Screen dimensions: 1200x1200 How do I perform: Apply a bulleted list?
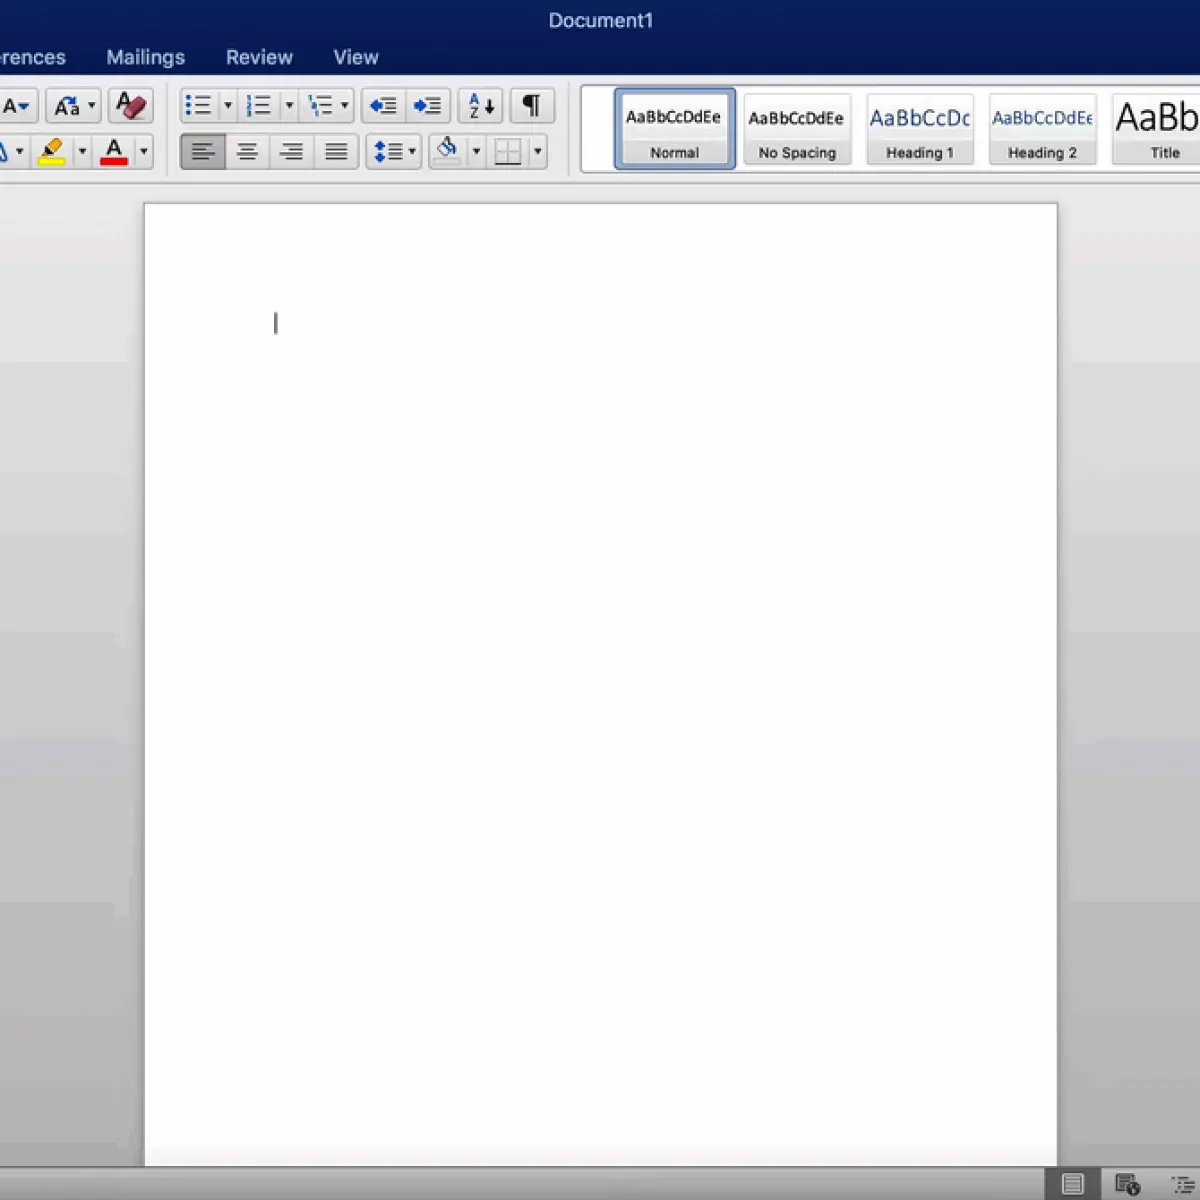(x=199, y=105)
